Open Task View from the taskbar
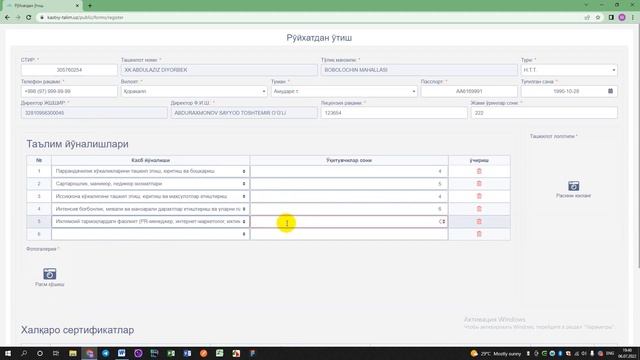Screen dimensions: 640x360 coord(56,353)
